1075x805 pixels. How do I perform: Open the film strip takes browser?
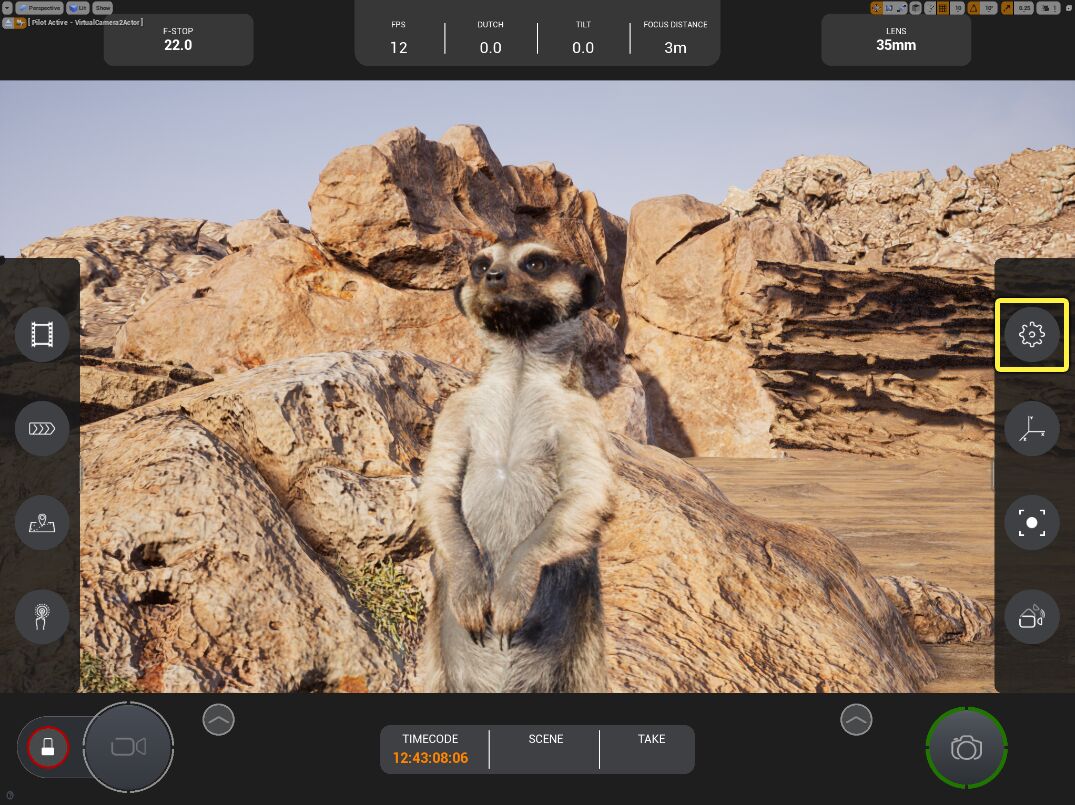[x=42, y=335]
